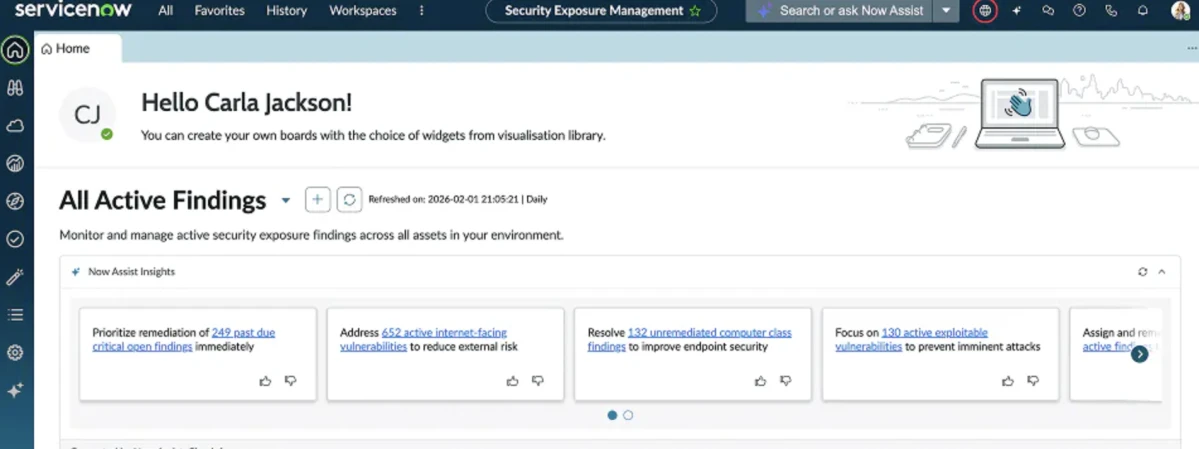
Task: Click the CJ user avatar circle
Action: pos(87,115)
